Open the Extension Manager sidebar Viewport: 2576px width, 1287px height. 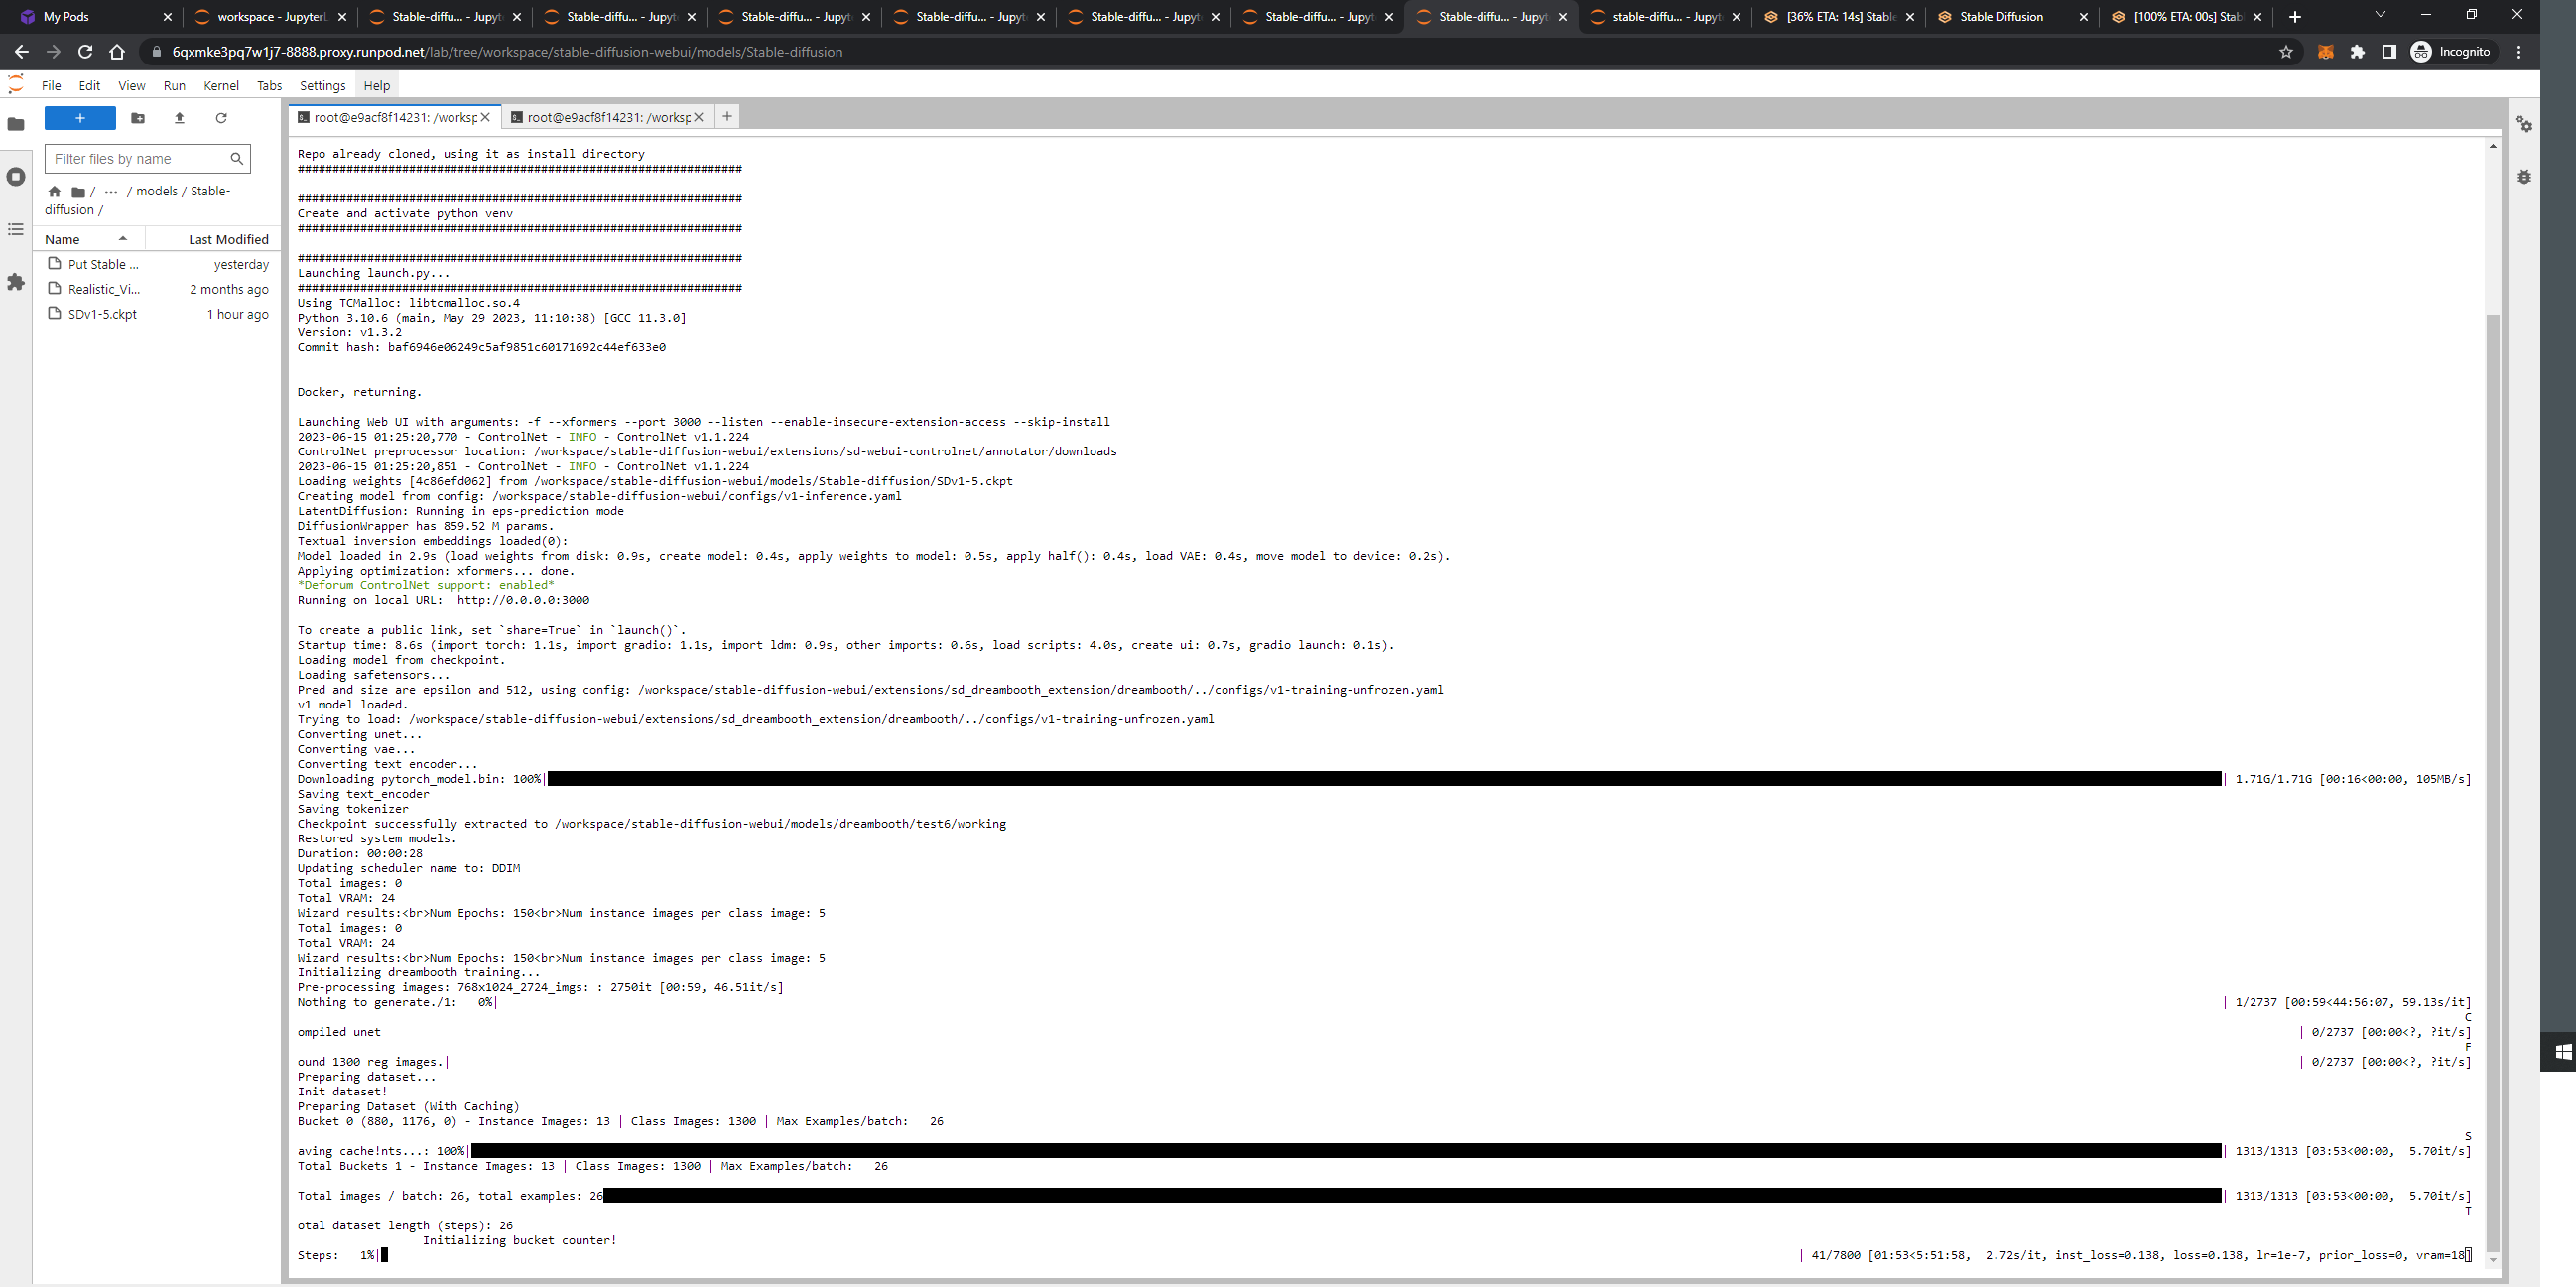point(16,283)
